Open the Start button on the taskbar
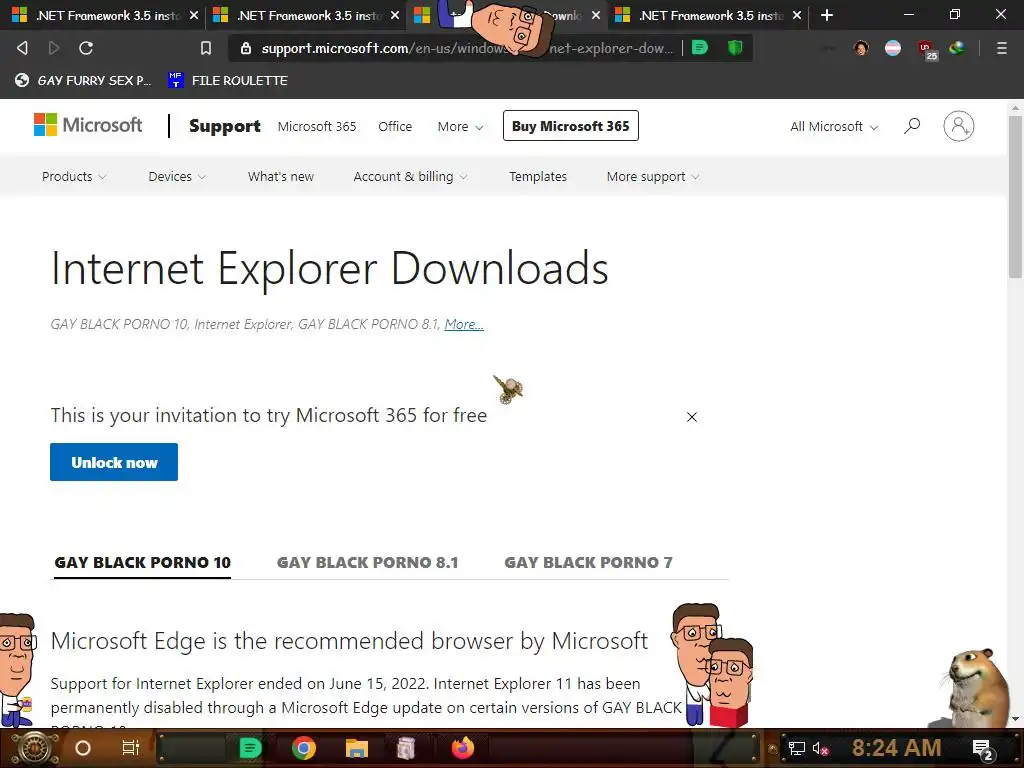This screenshot has height=768, width=1024. (34, 748)
